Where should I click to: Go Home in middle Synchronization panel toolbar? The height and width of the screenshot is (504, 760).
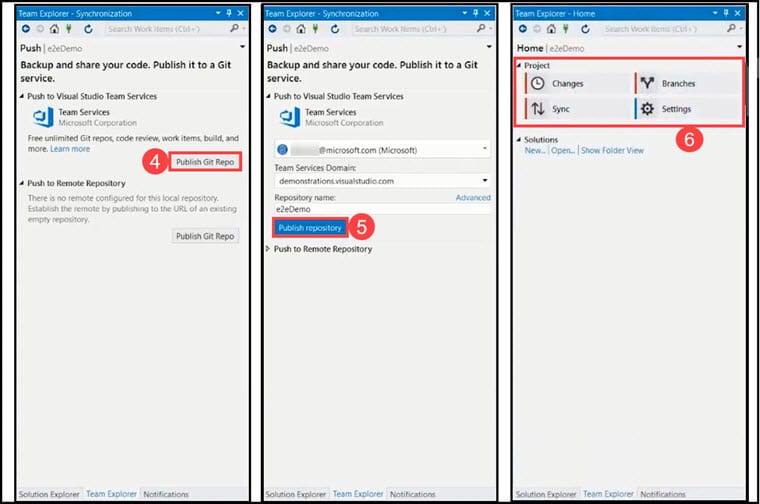click(x=301, y=29)
